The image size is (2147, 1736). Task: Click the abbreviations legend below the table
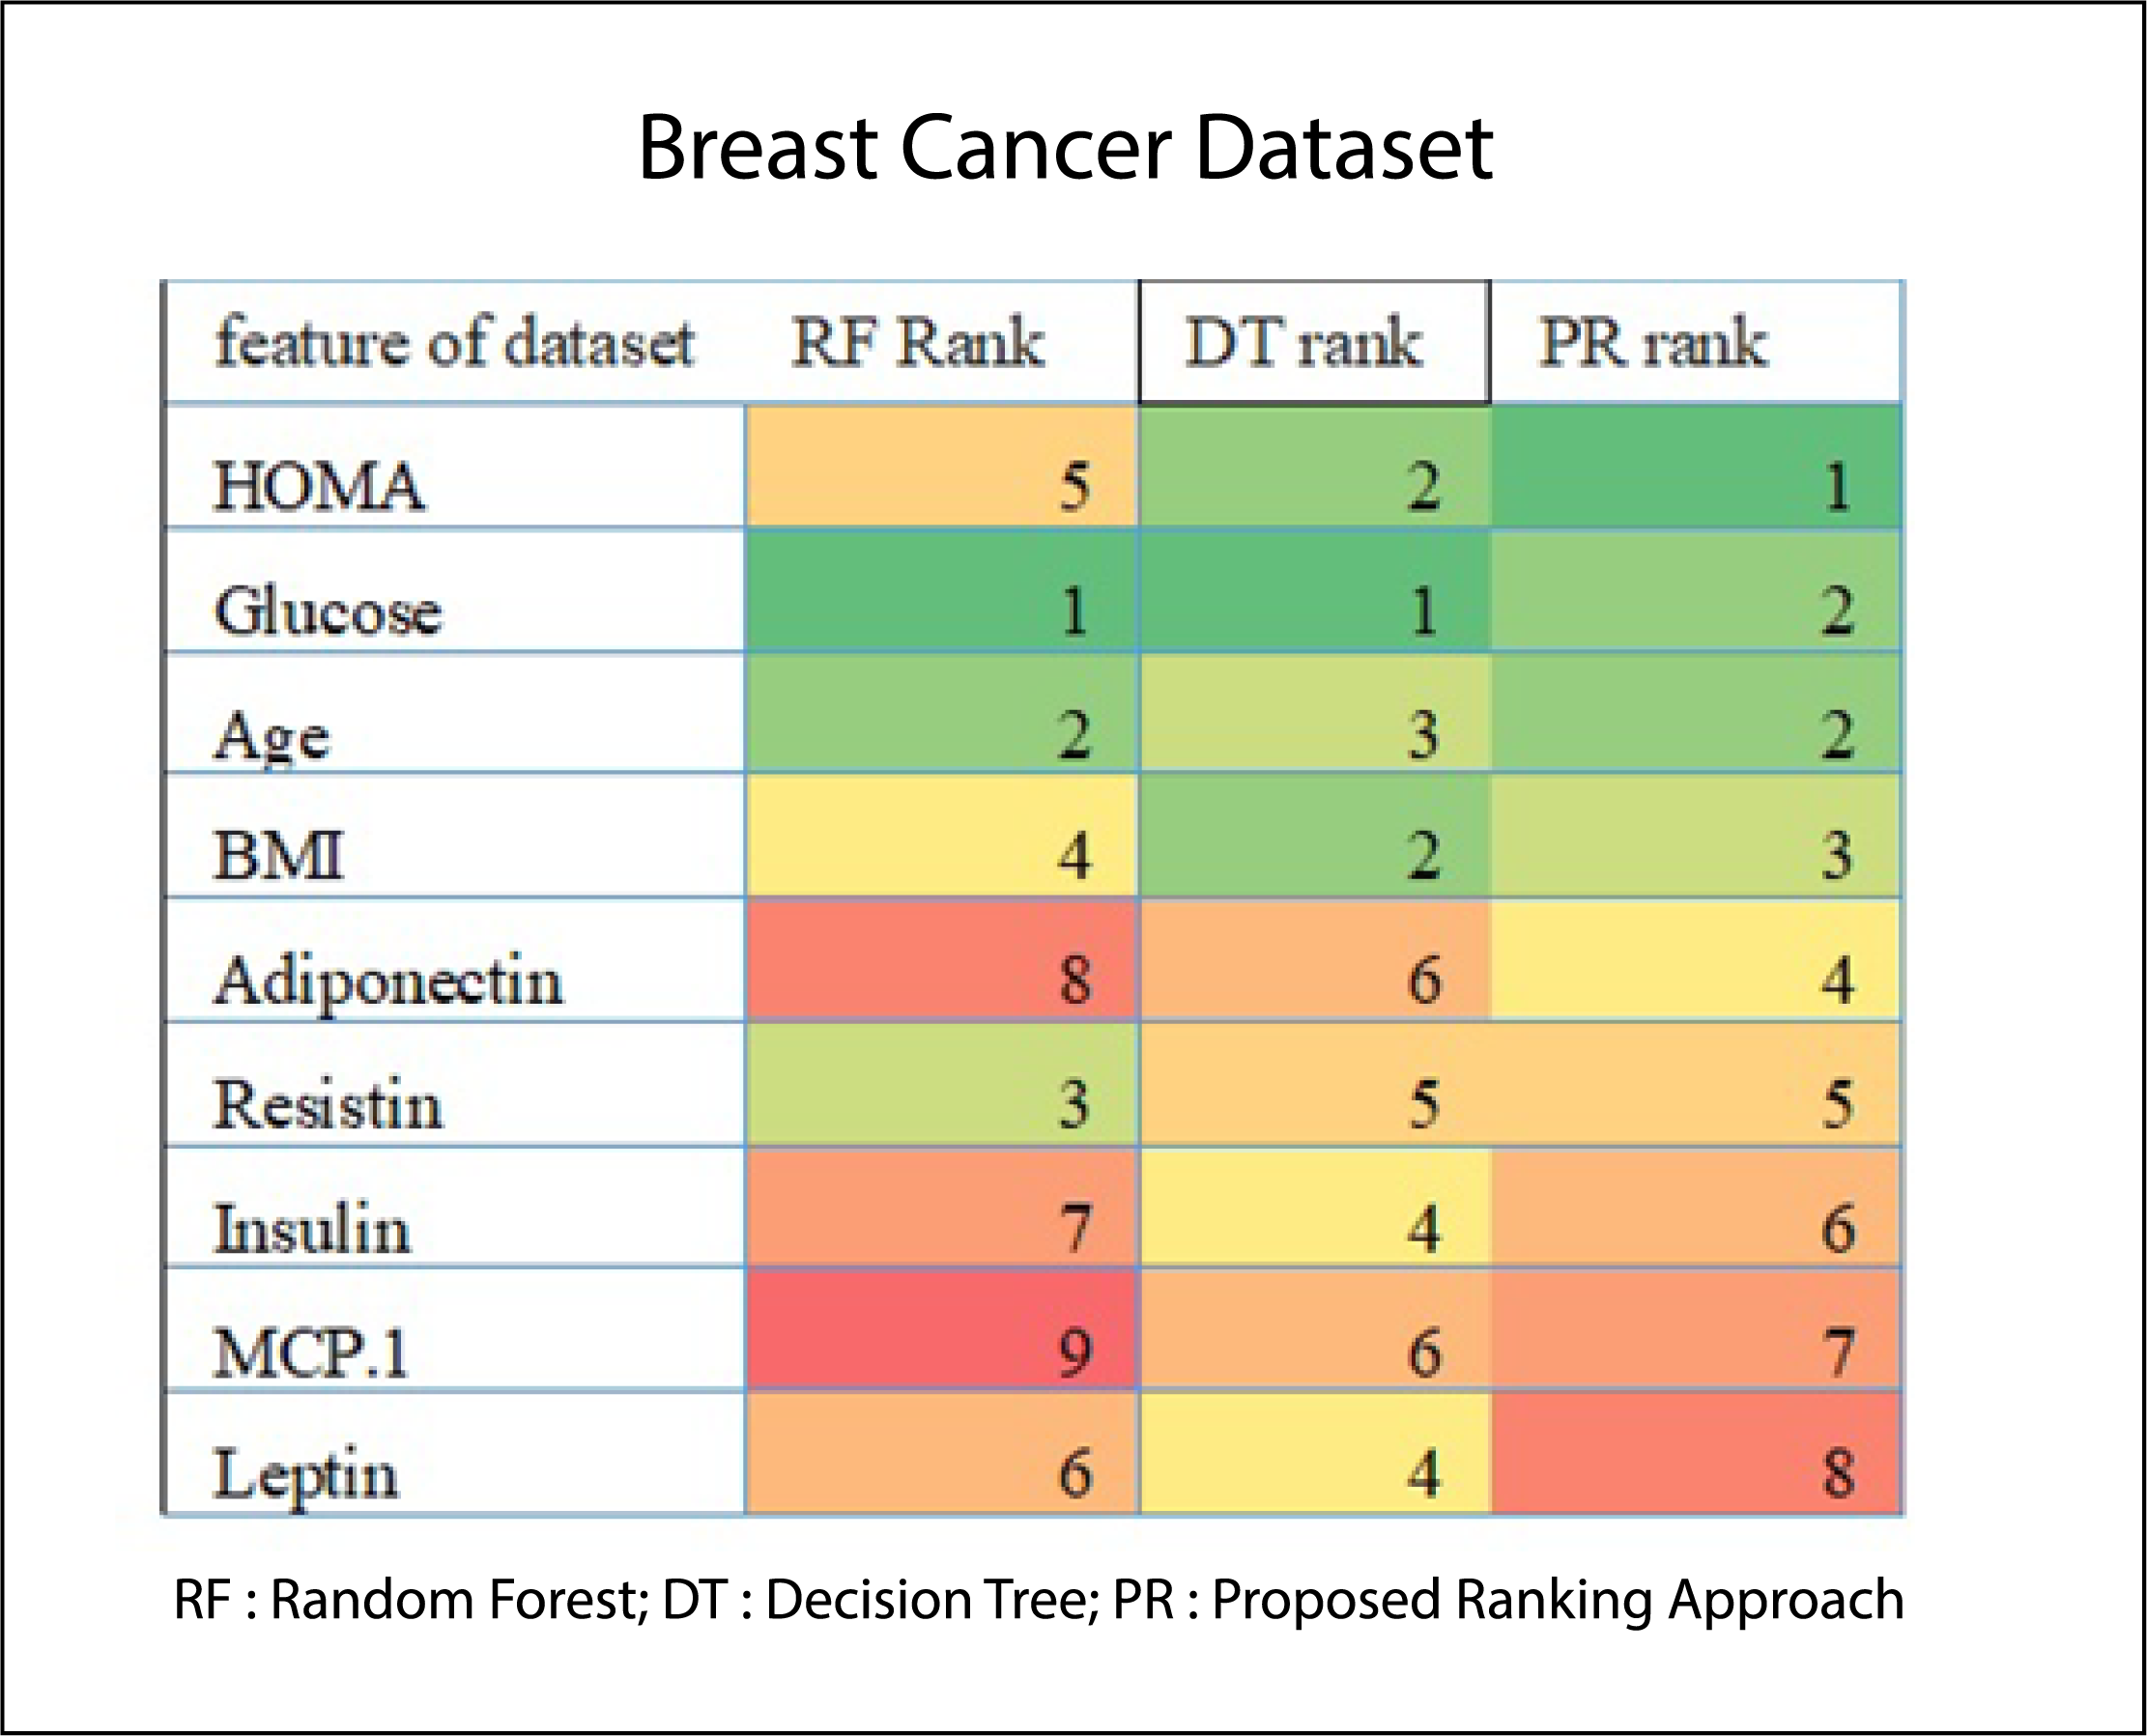point(1038,1599)
